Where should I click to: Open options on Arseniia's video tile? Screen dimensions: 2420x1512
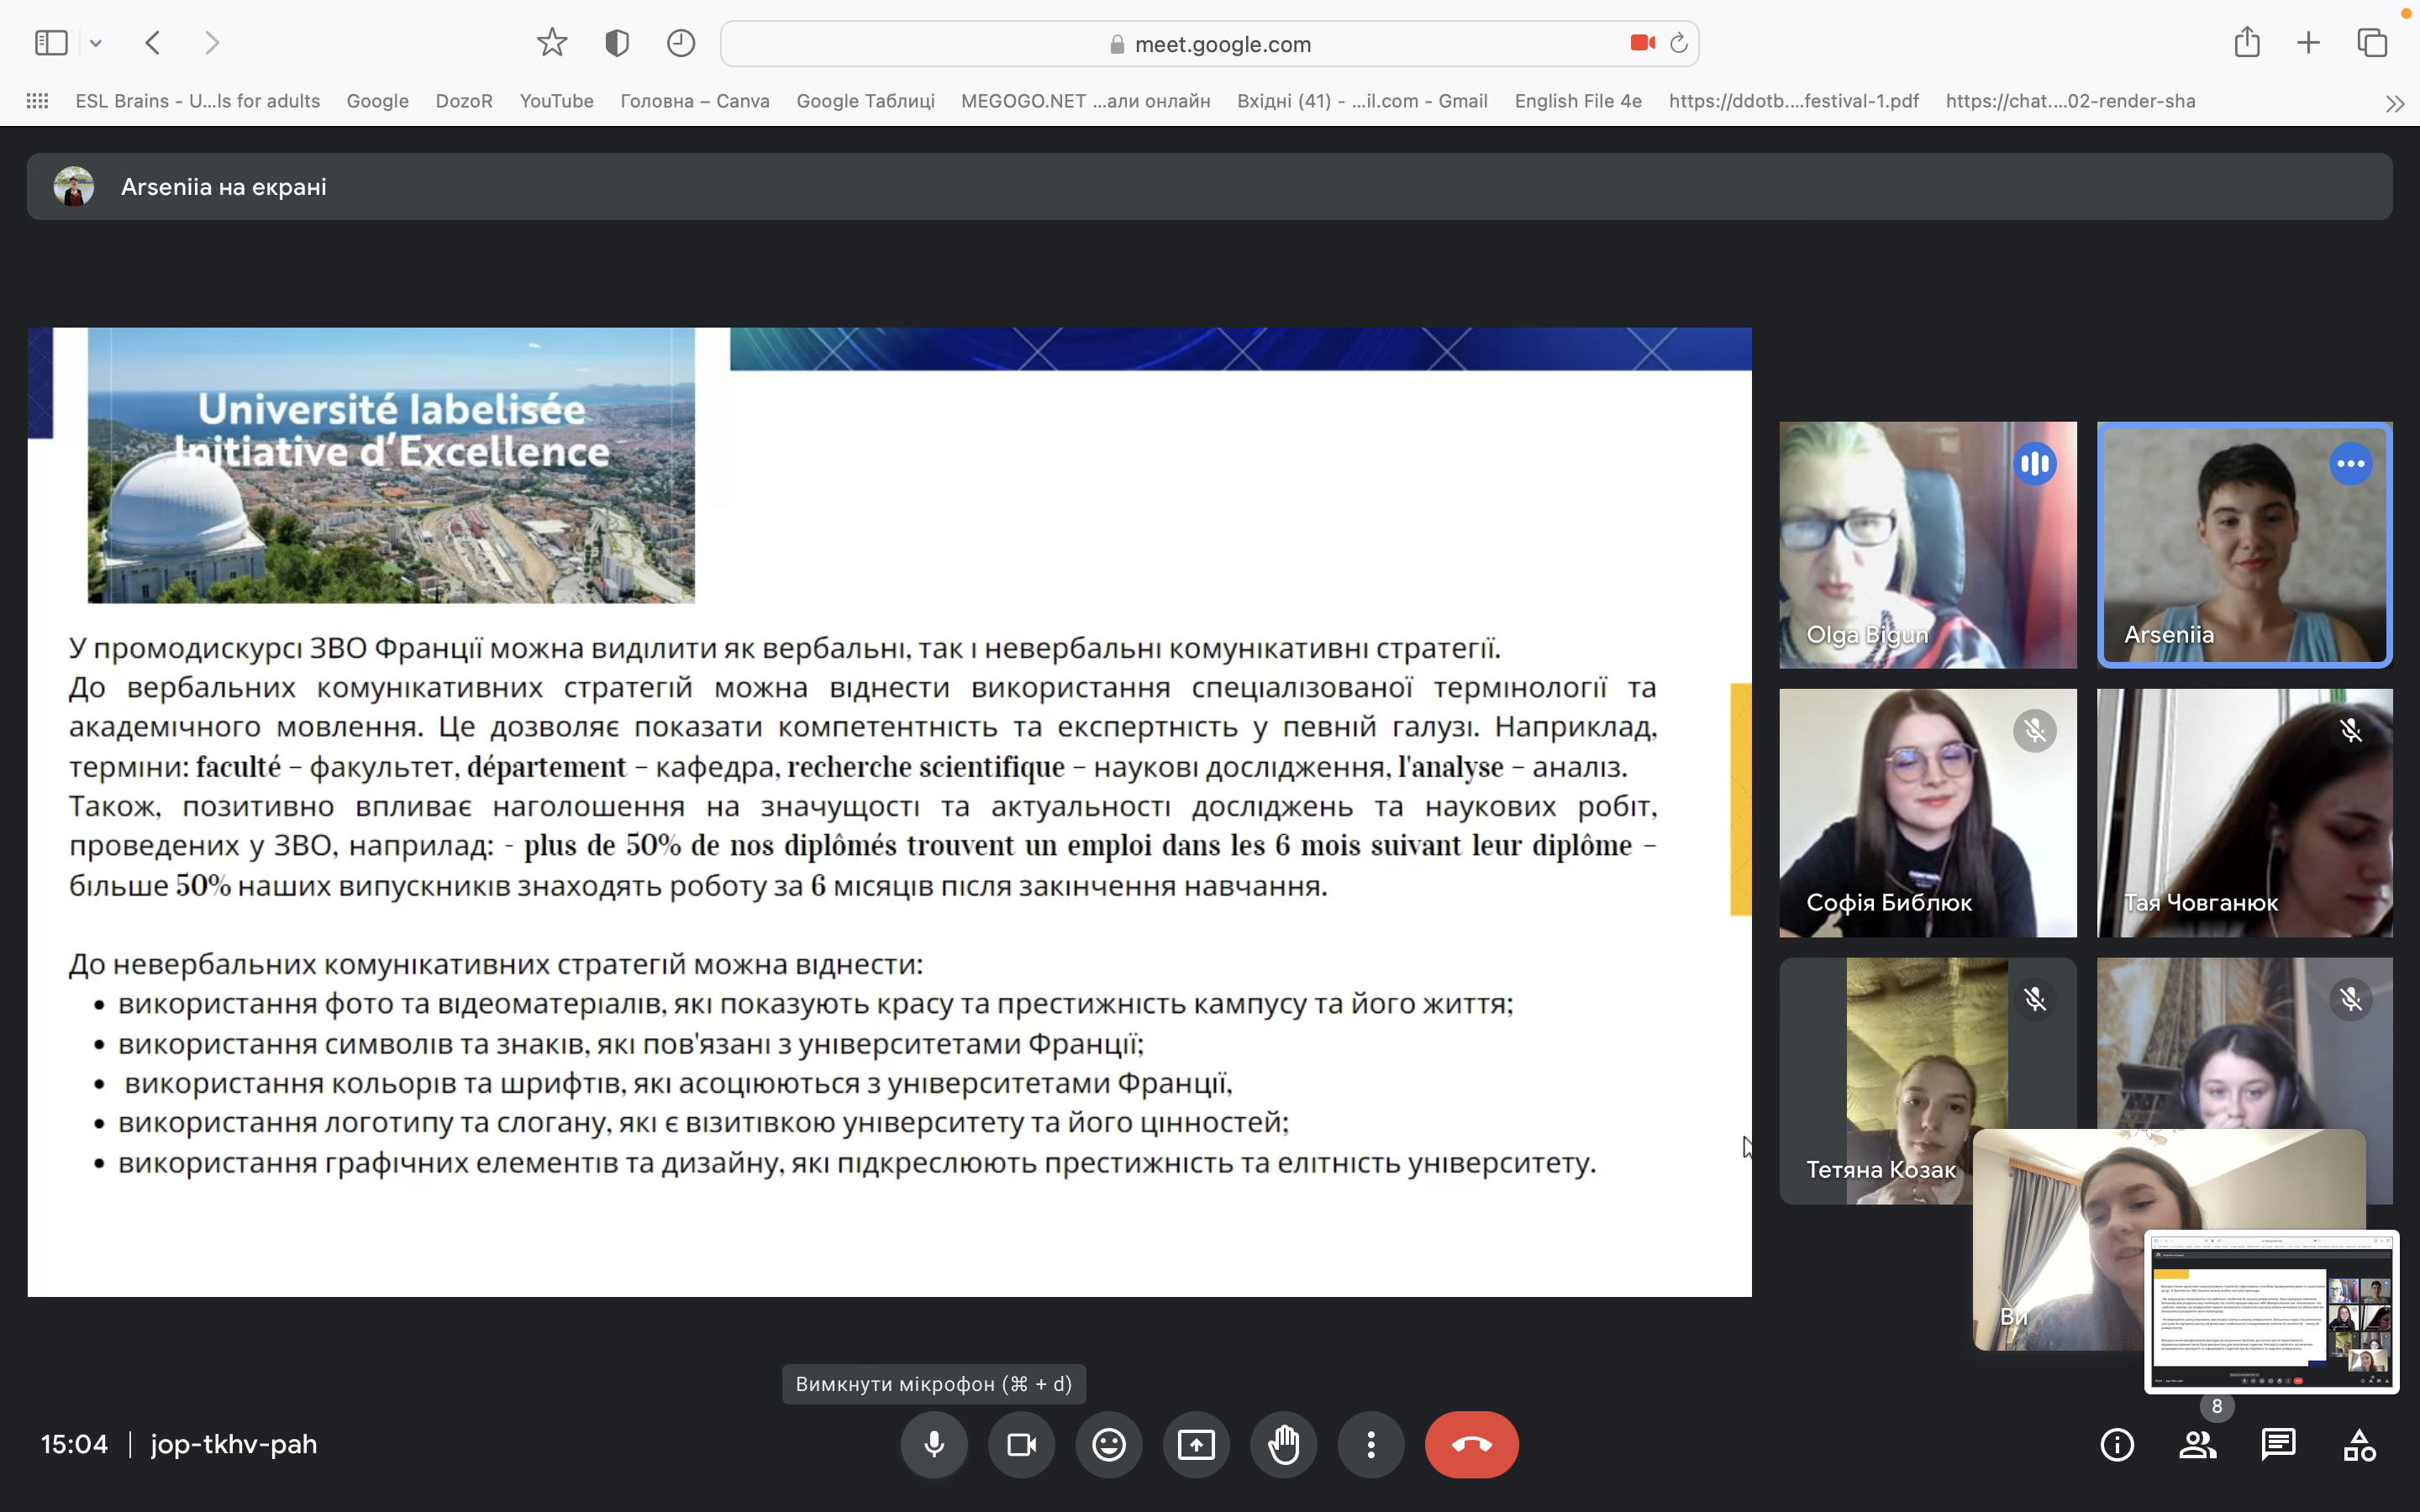pyautogui.click(x=2350, y=463)
